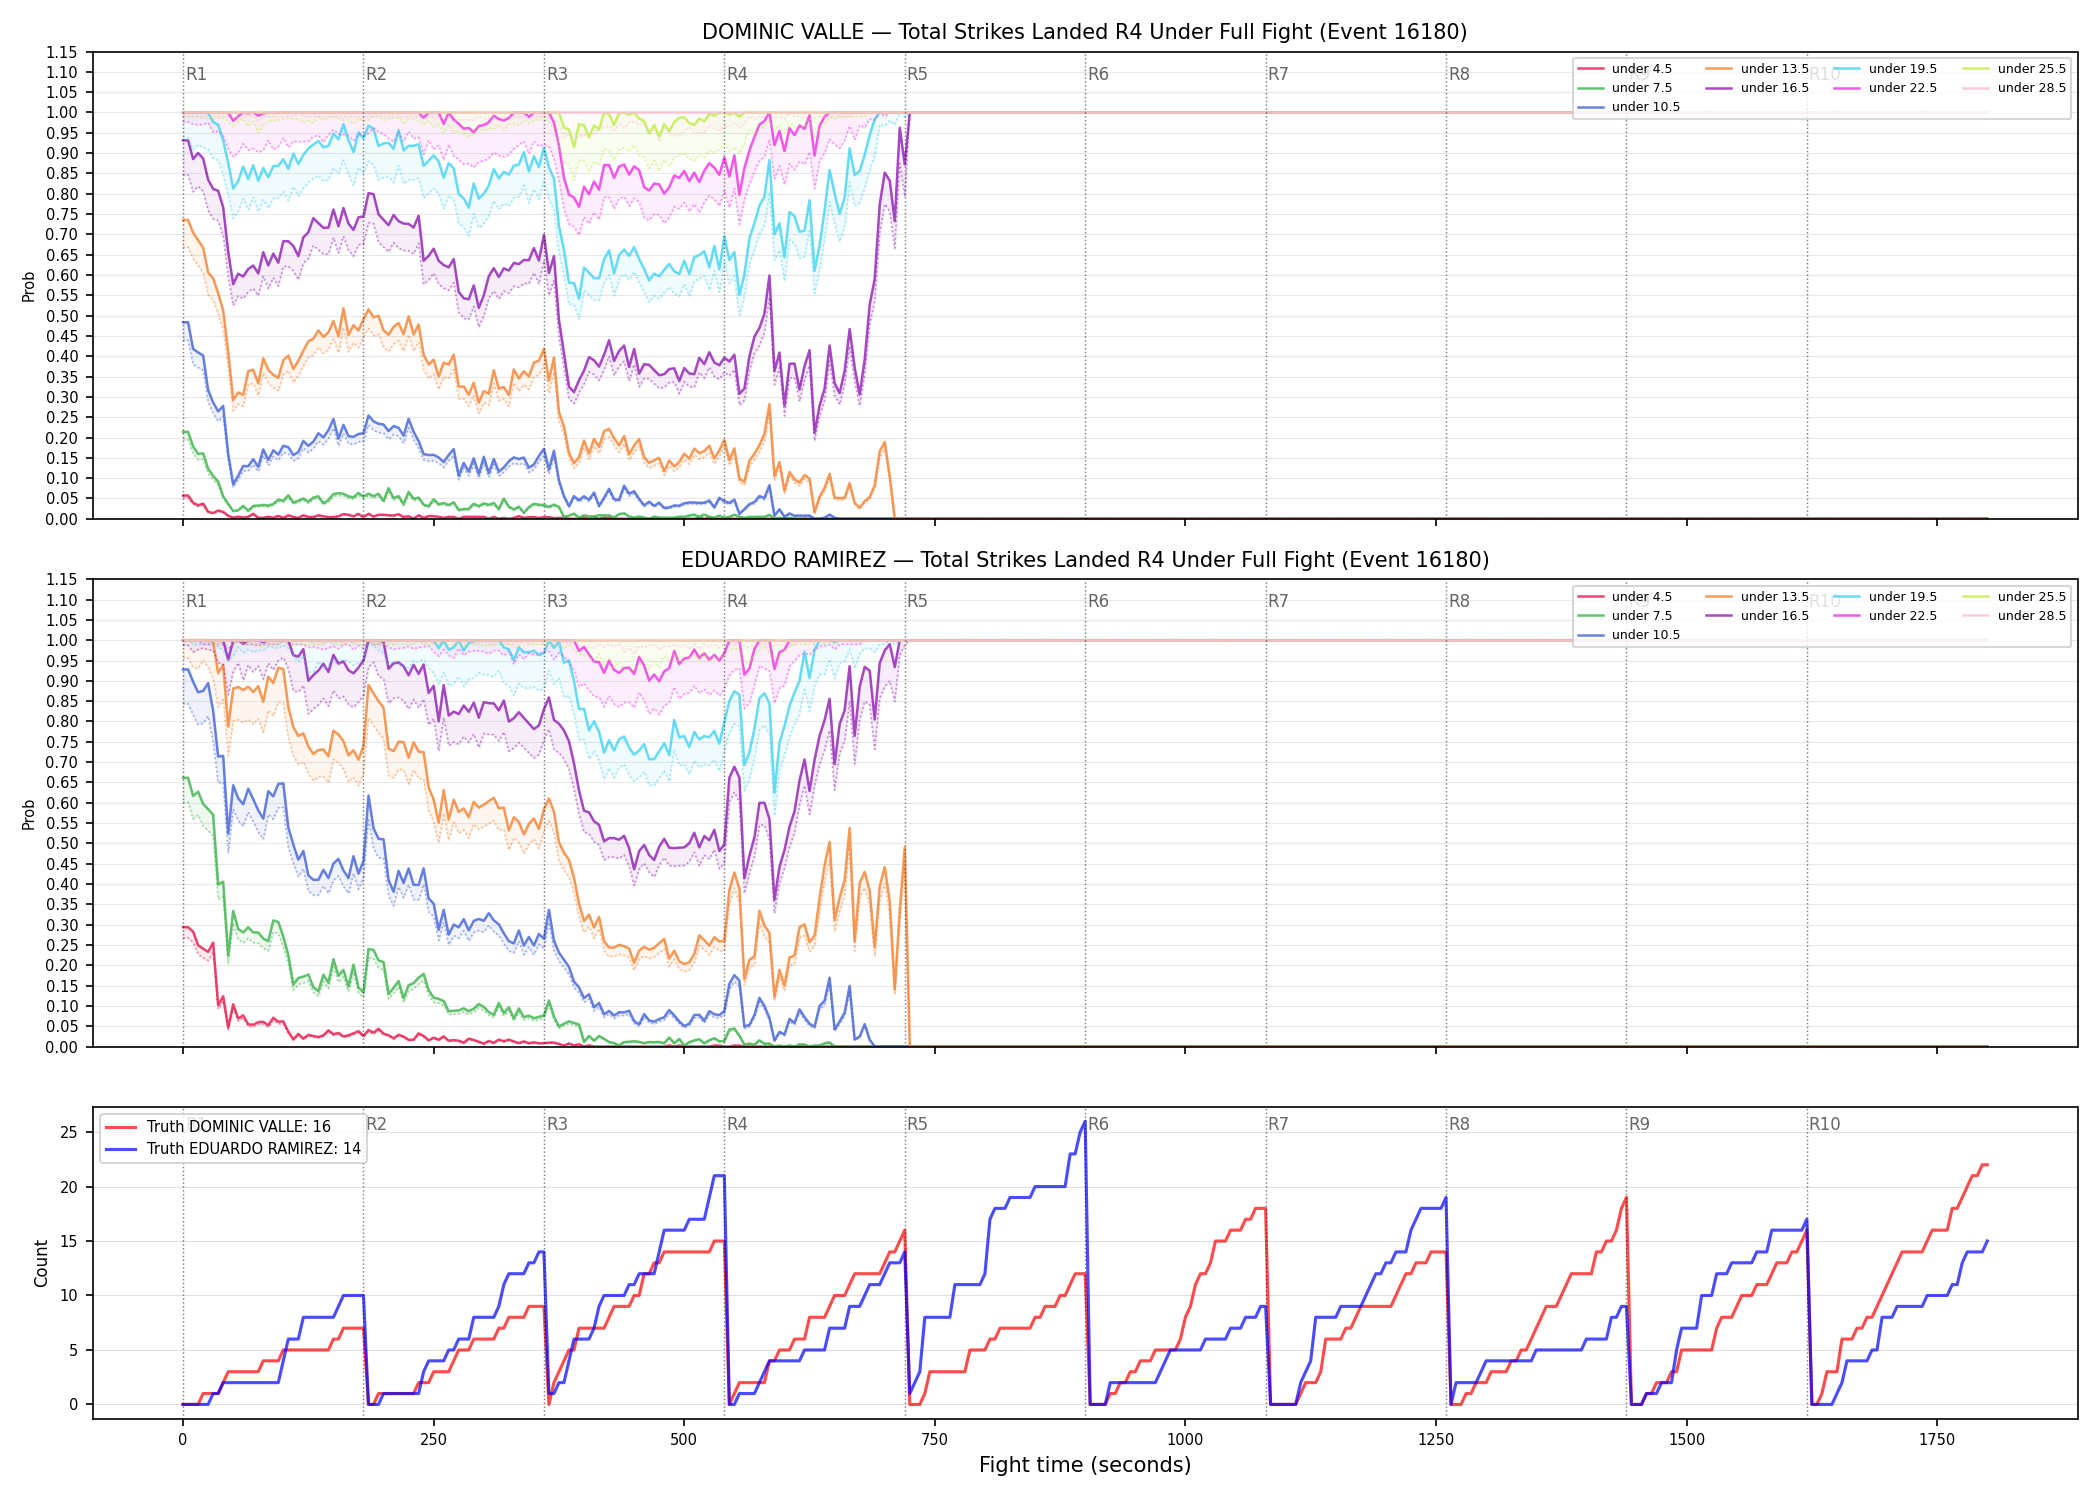Click R6 round marker in Eduardo Ramirez chart
This screenshot has width=2100, height=1500.
tap(1098, 601)
